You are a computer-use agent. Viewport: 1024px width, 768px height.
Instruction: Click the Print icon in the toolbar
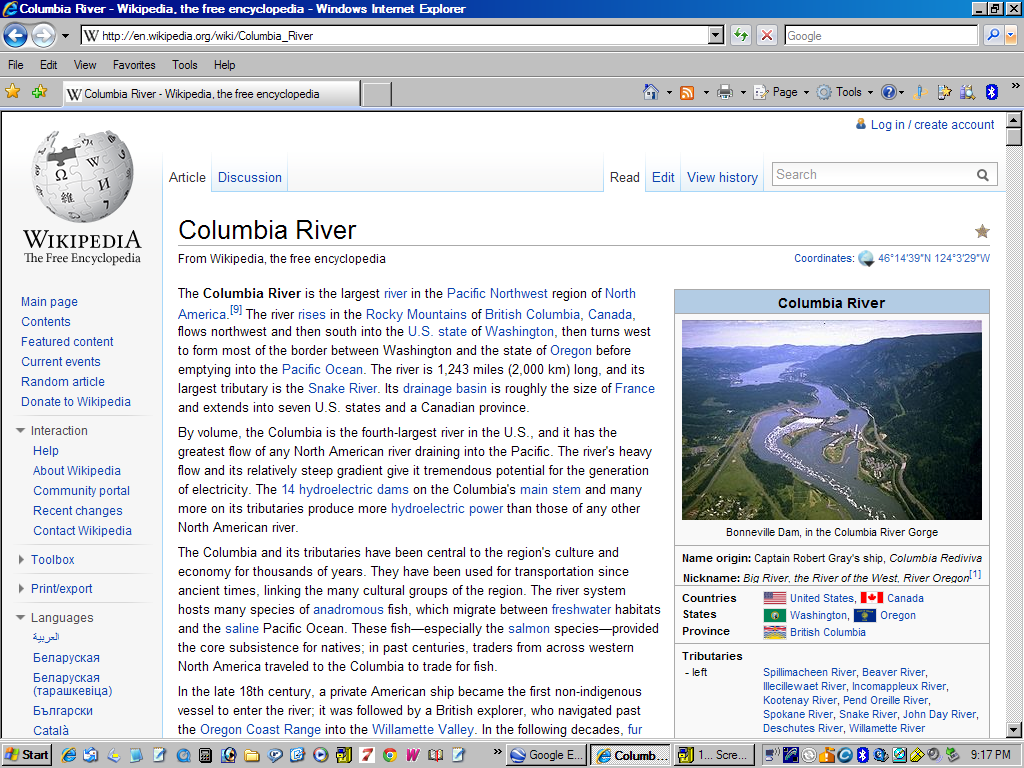click(x=725, y=93)
